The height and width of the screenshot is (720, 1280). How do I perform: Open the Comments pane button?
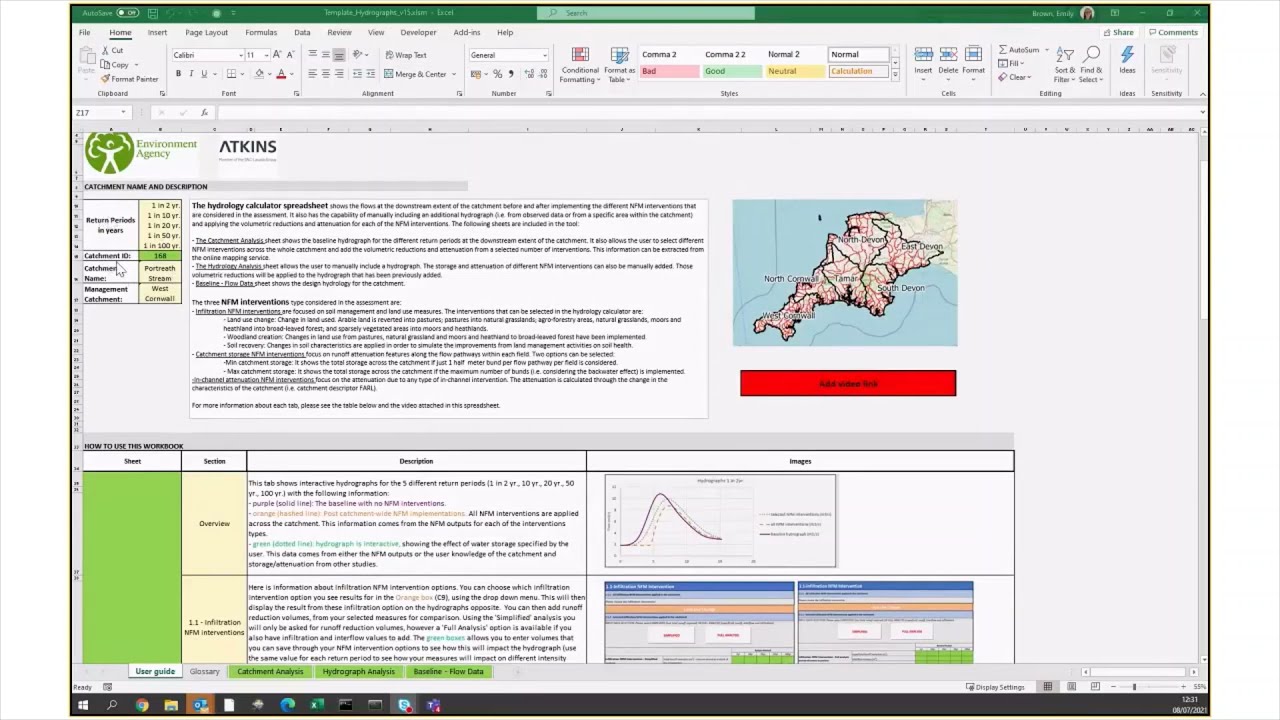click(1173, 32)
